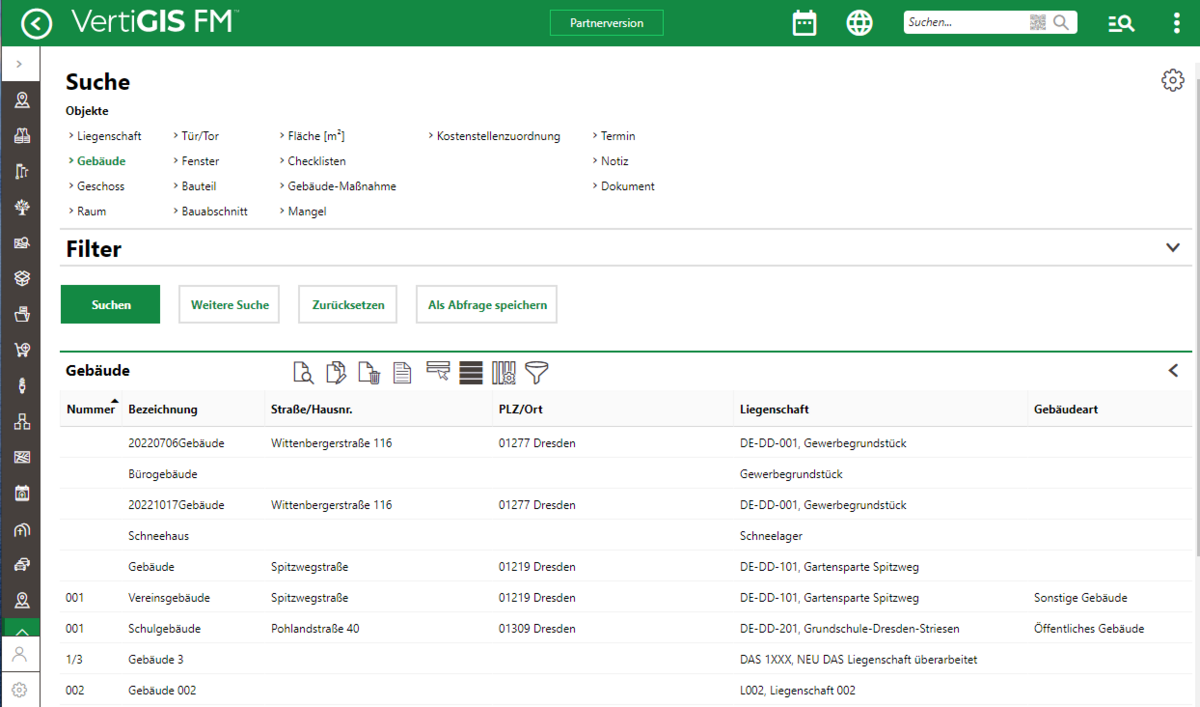Open the user profile sidebar icon
The height and width of the screenshot is (707, 1200).
pyautogui.click(x=20, y=655)
